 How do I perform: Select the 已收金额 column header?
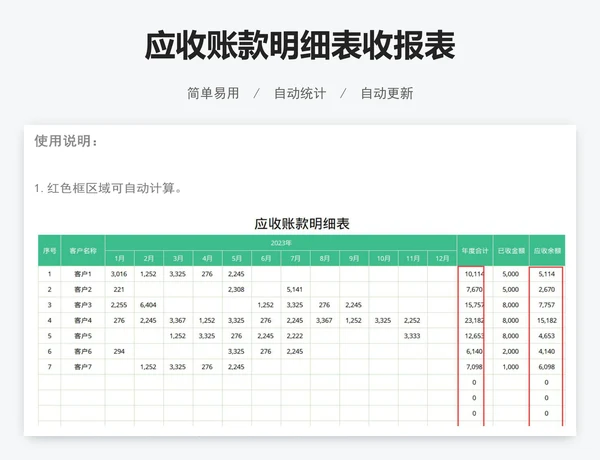click(511, 251)
